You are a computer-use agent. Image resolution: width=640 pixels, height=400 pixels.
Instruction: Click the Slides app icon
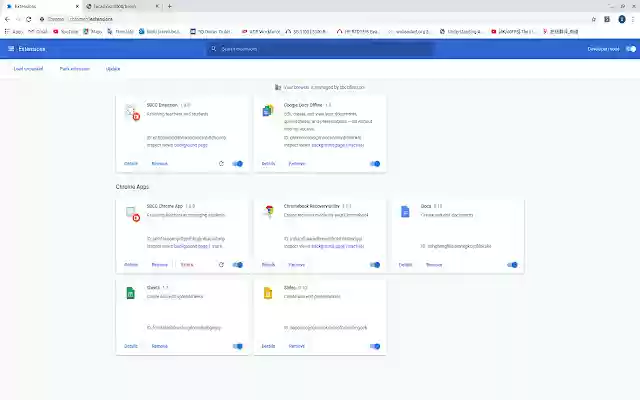[x=268, y=293]
